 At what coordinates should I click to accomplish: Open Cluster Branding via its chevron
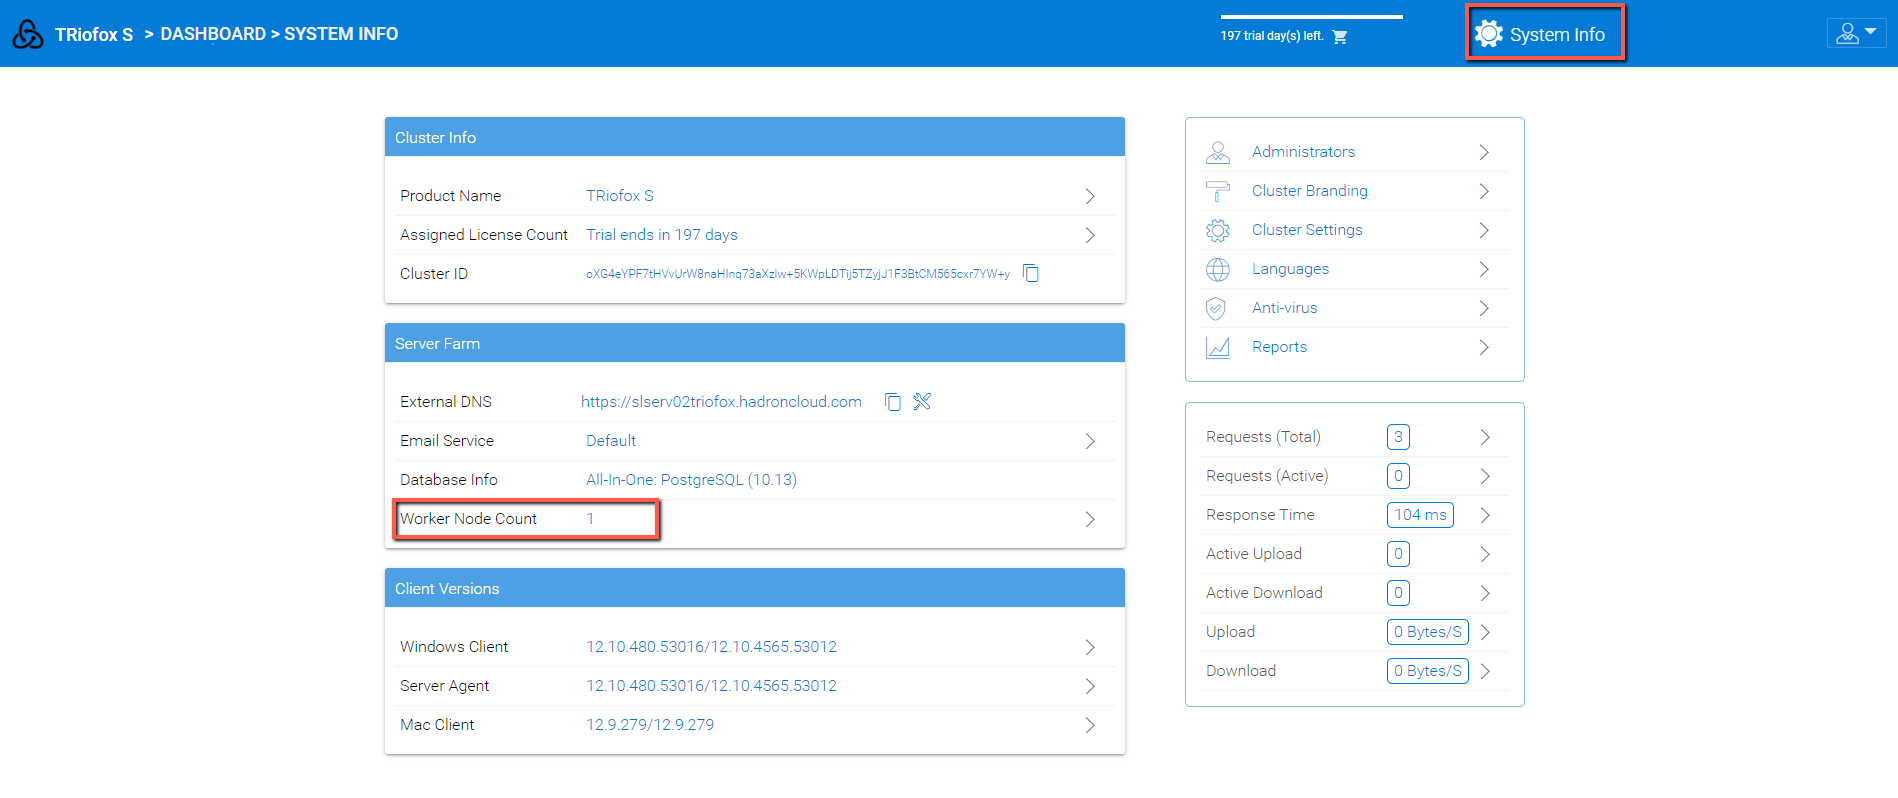pyautogui.click(x=1484, y=191)
